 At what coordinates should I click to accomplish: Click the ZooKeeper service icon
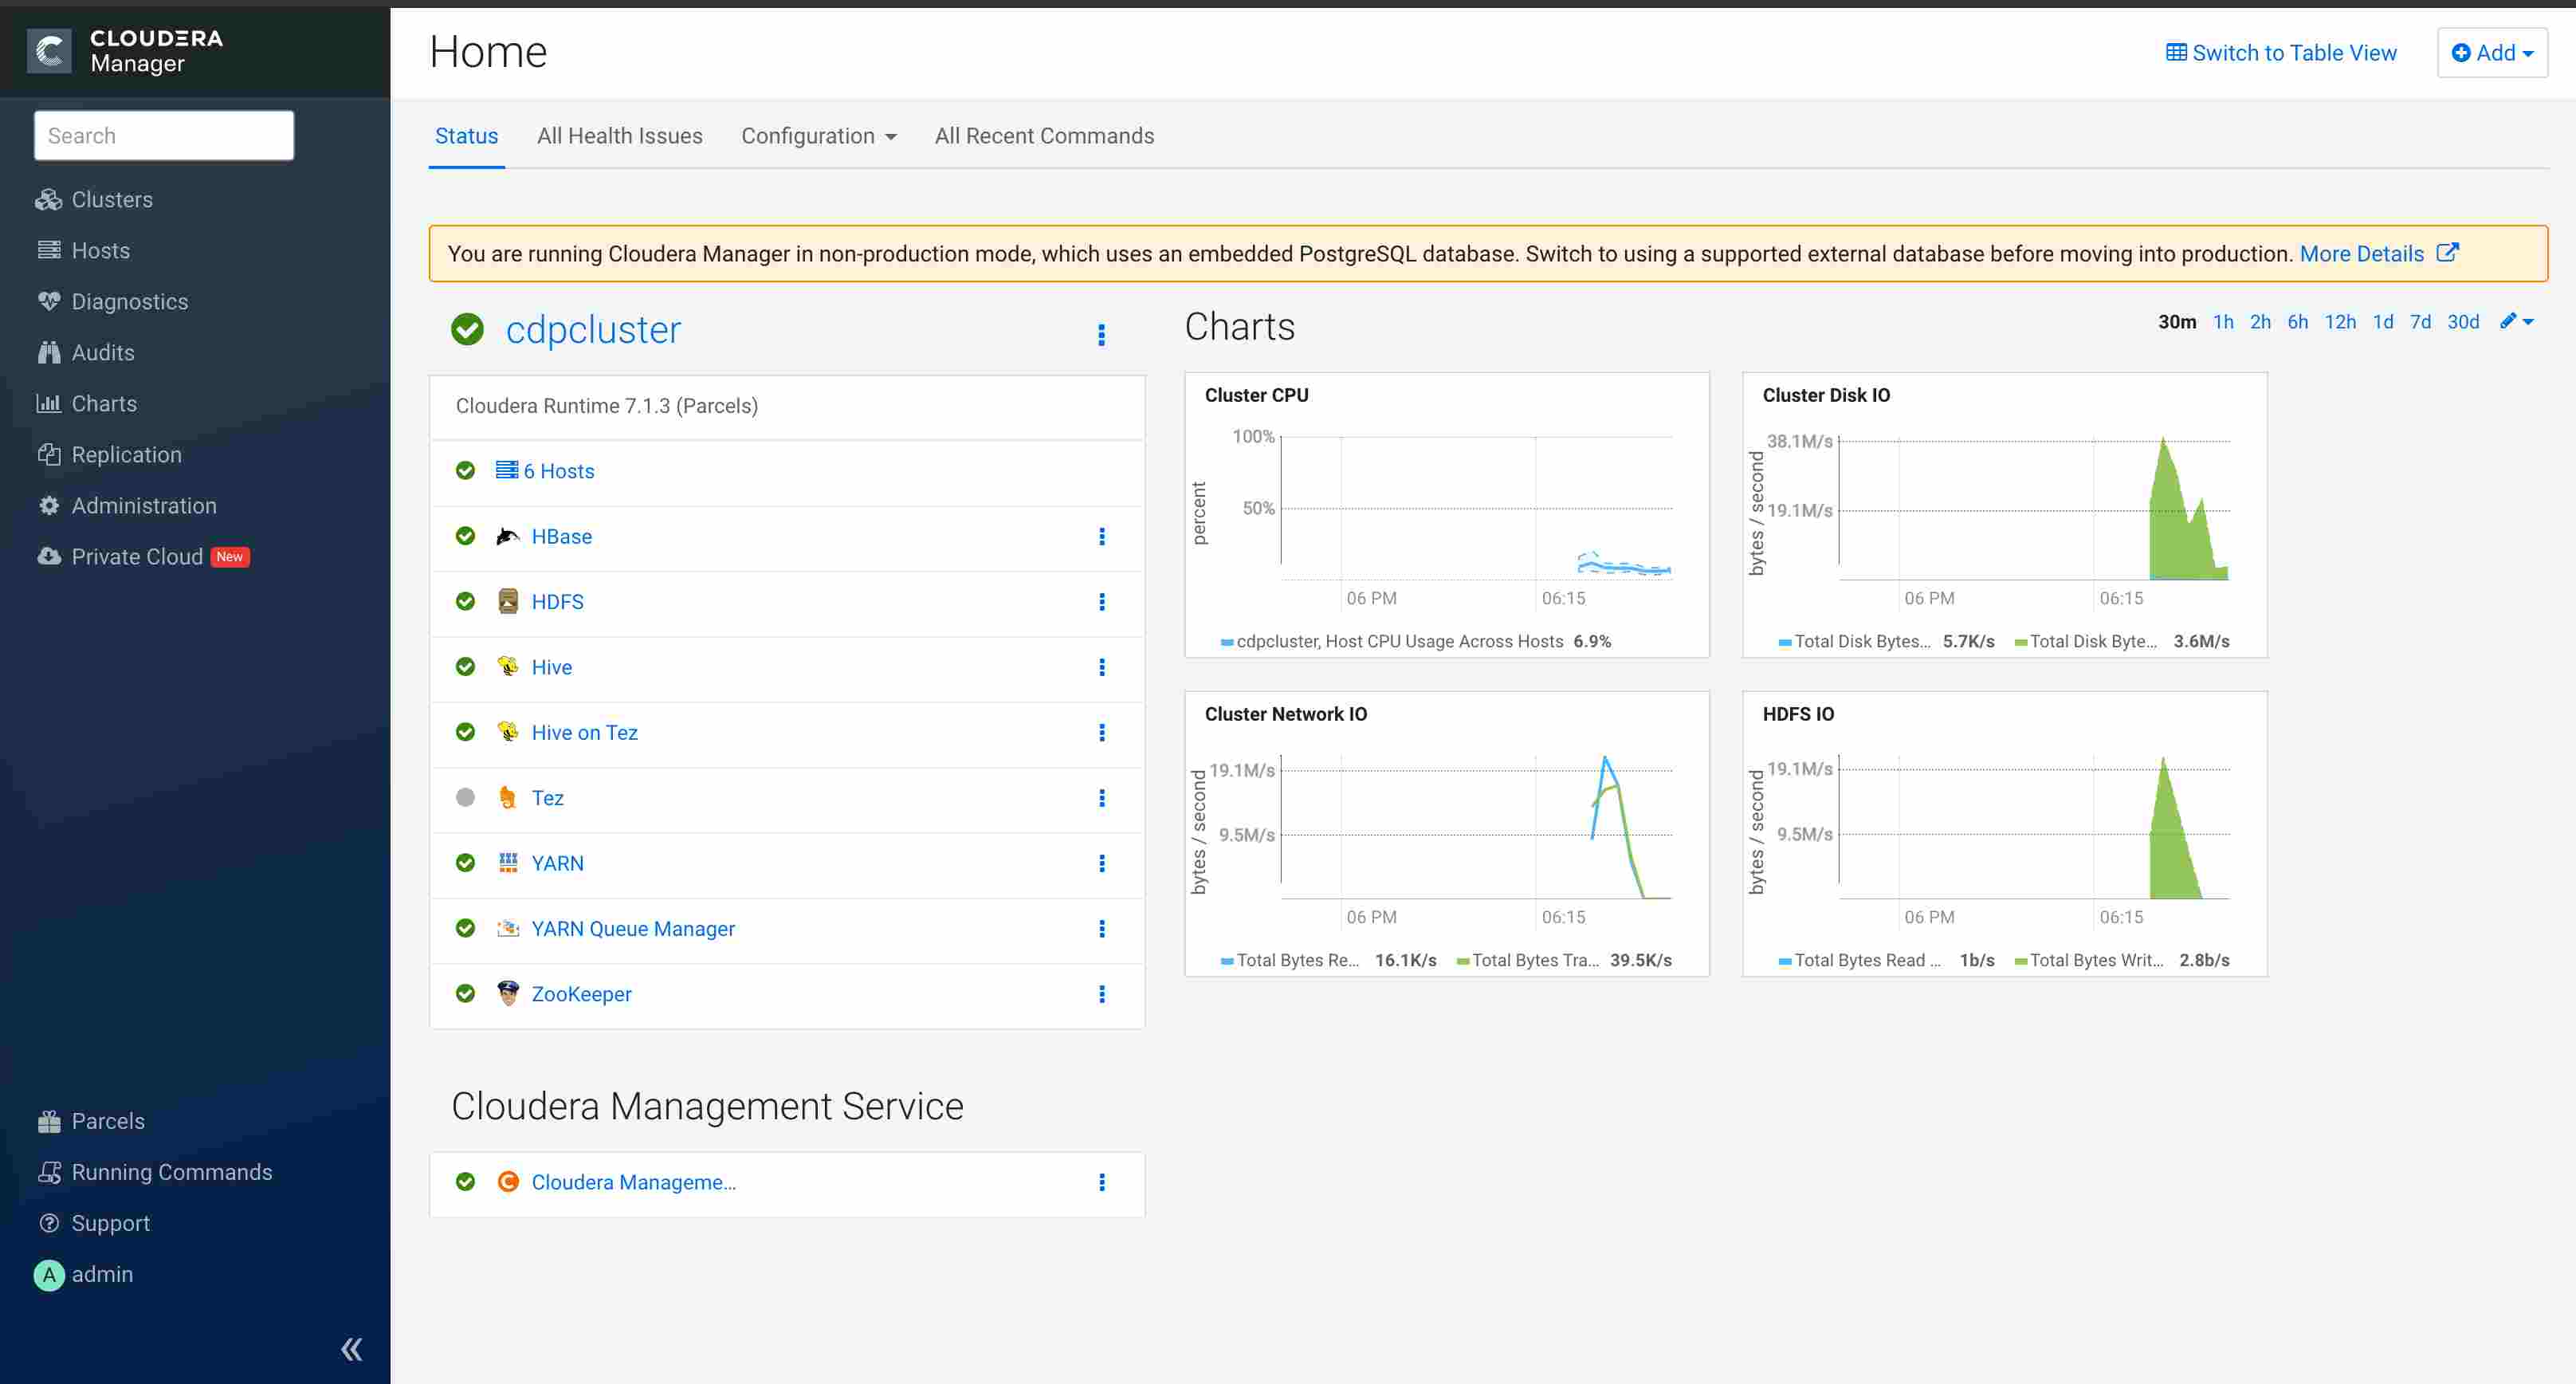(x=508, y=993)
